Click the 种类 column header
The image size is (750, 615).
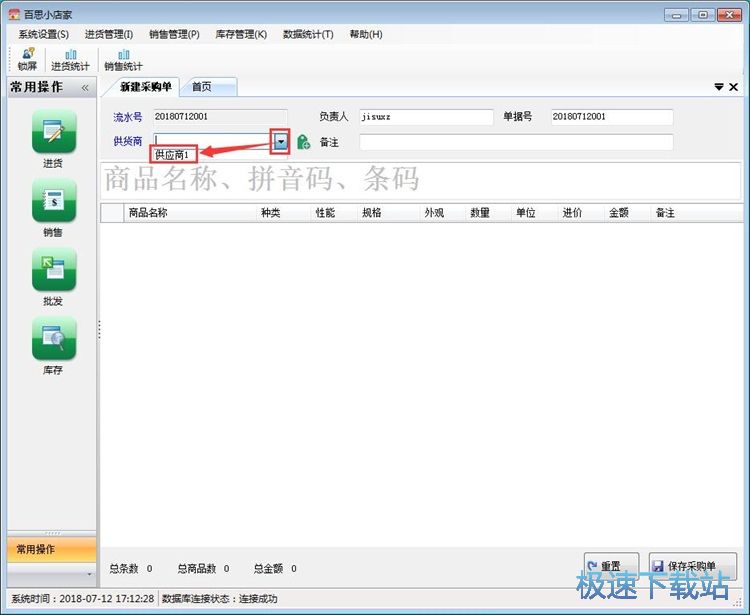tap(284, 213)
